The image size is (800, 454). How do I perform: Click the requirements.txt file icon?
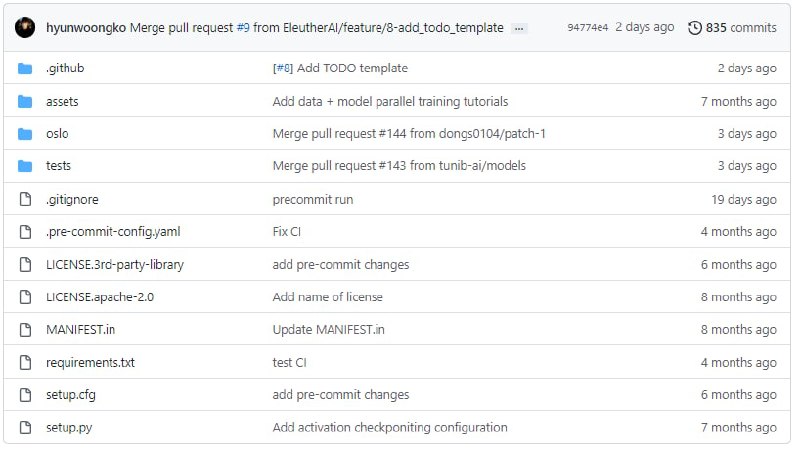tap(25, 363)
